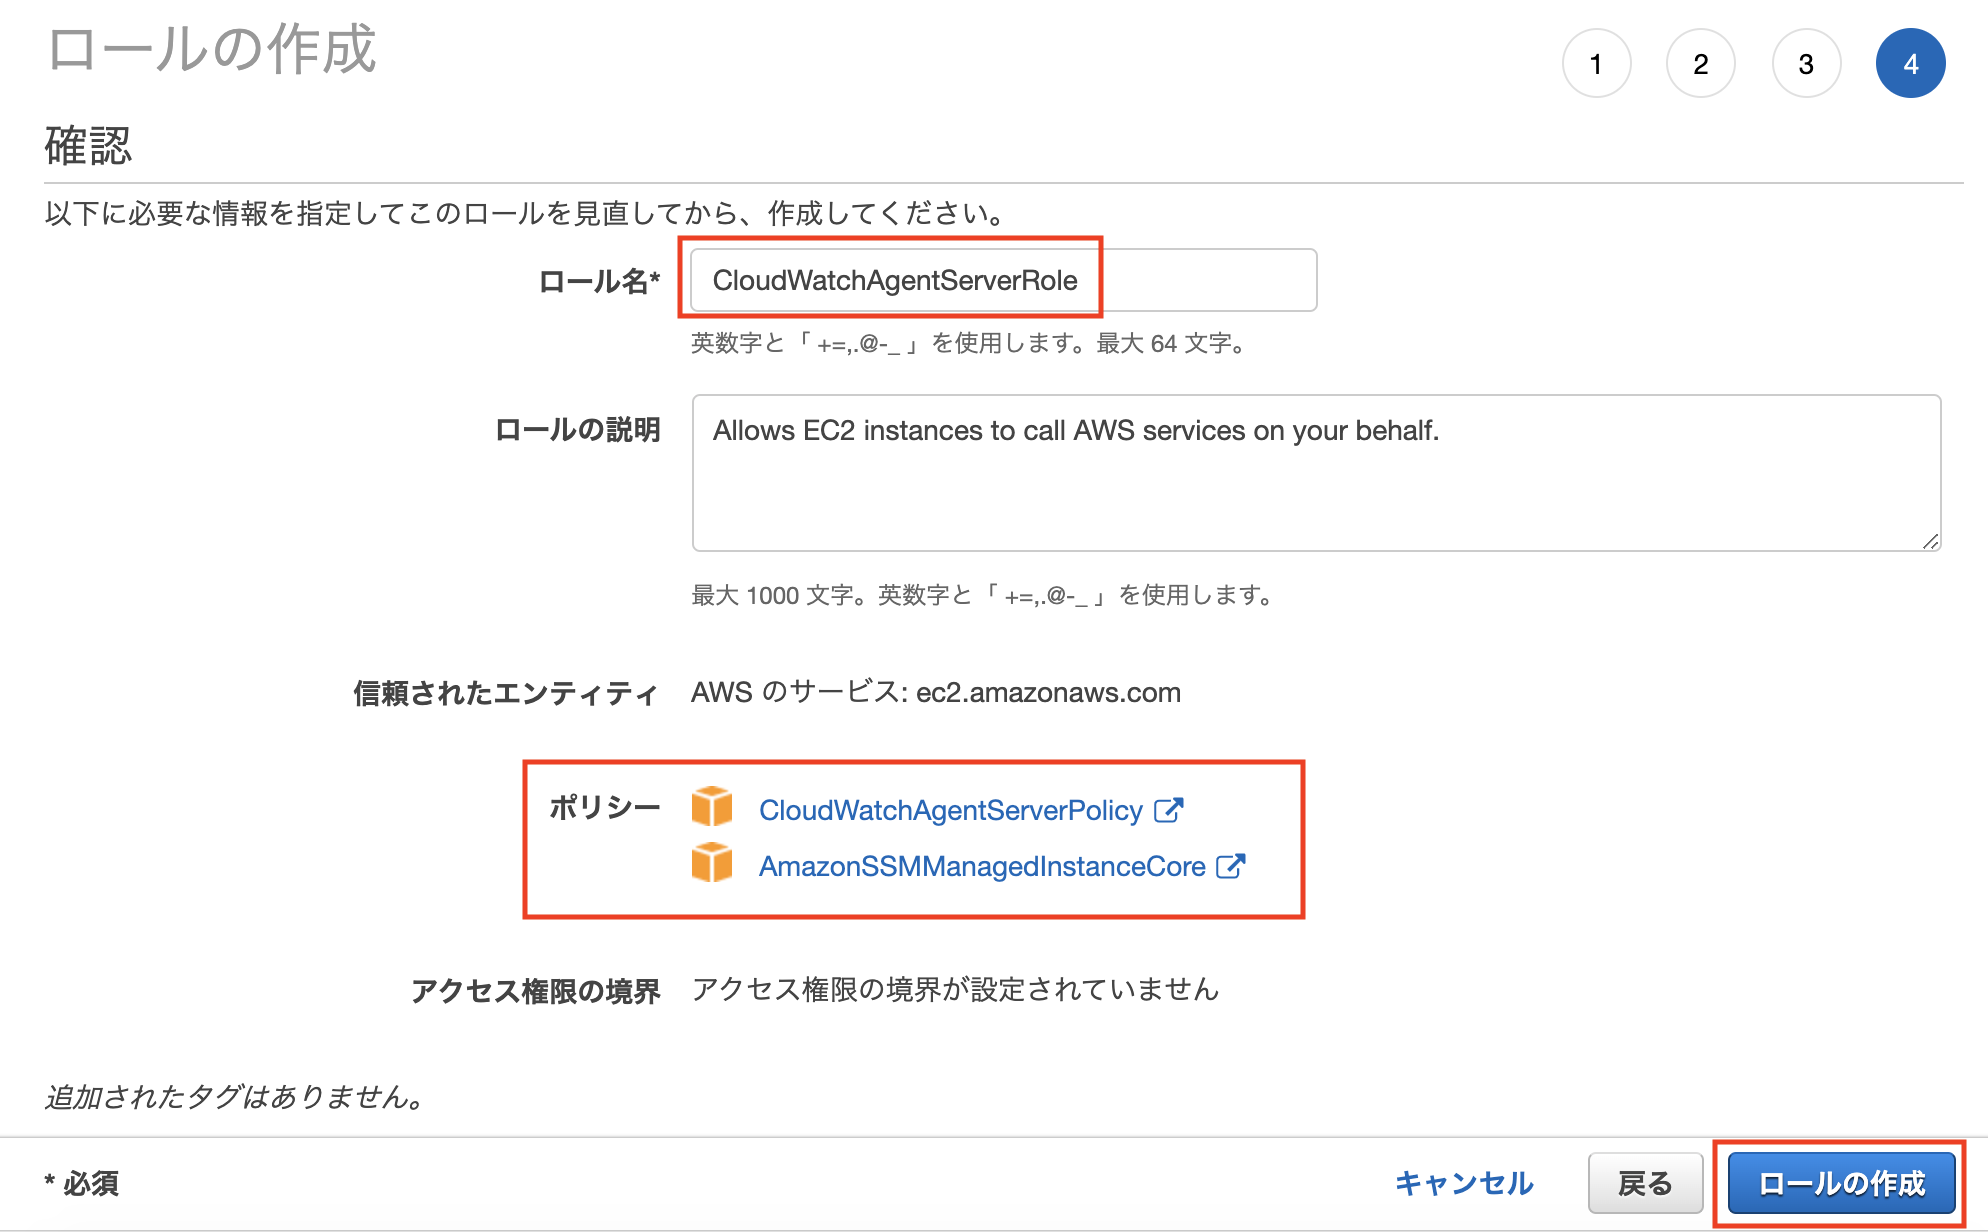The height and width of the screenshot is (1232, 1988).
Task: Go to wizard step 1
Action: pos(1596,64)
